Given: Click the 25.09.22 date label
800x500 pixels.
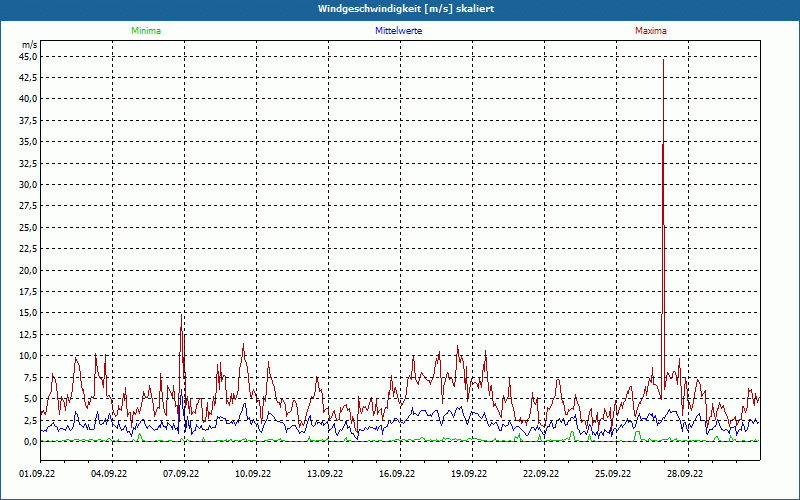Looking at the screenshot, I should click(613, 474).
